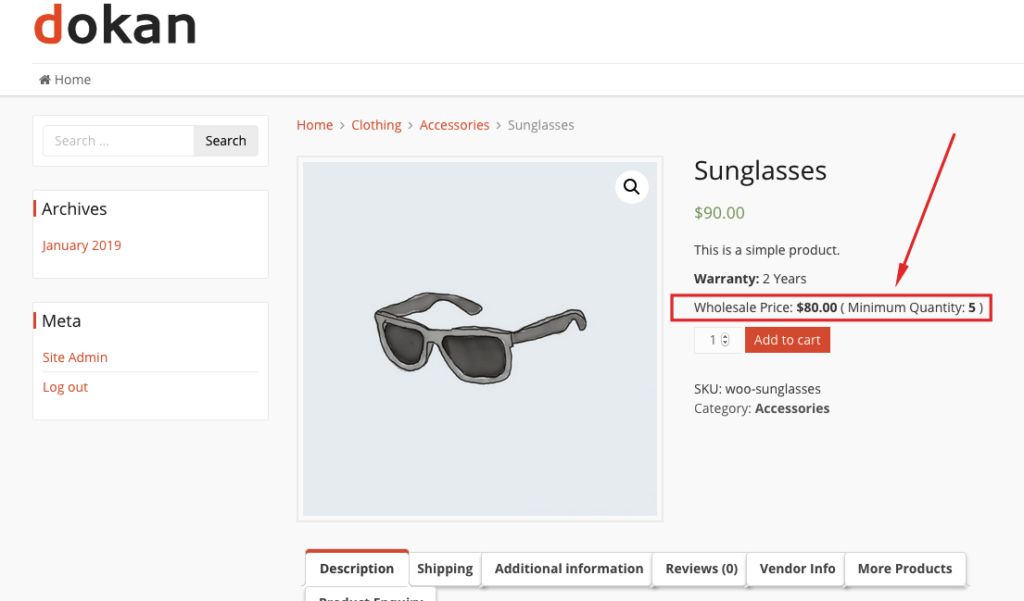1024x601 pixels.
Task: Click the SKU: woo-sunglasses text
Action: click(757, 389)
